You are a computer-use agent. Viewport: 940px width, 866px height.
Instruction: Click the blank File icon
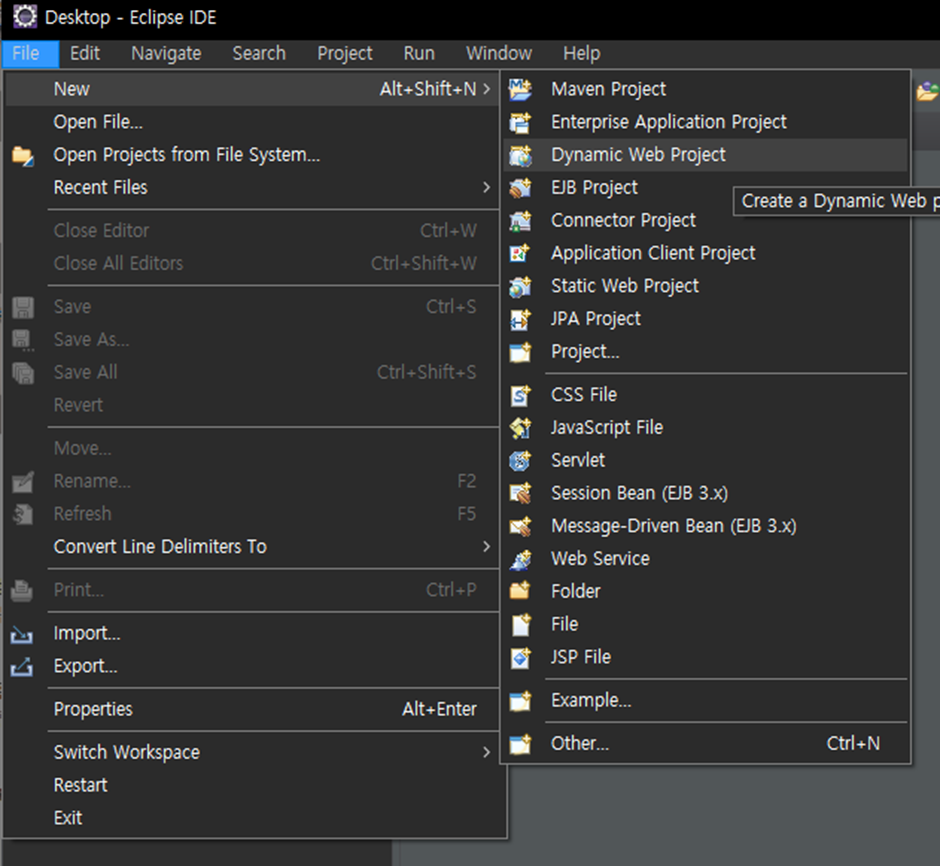click(520, 624)
